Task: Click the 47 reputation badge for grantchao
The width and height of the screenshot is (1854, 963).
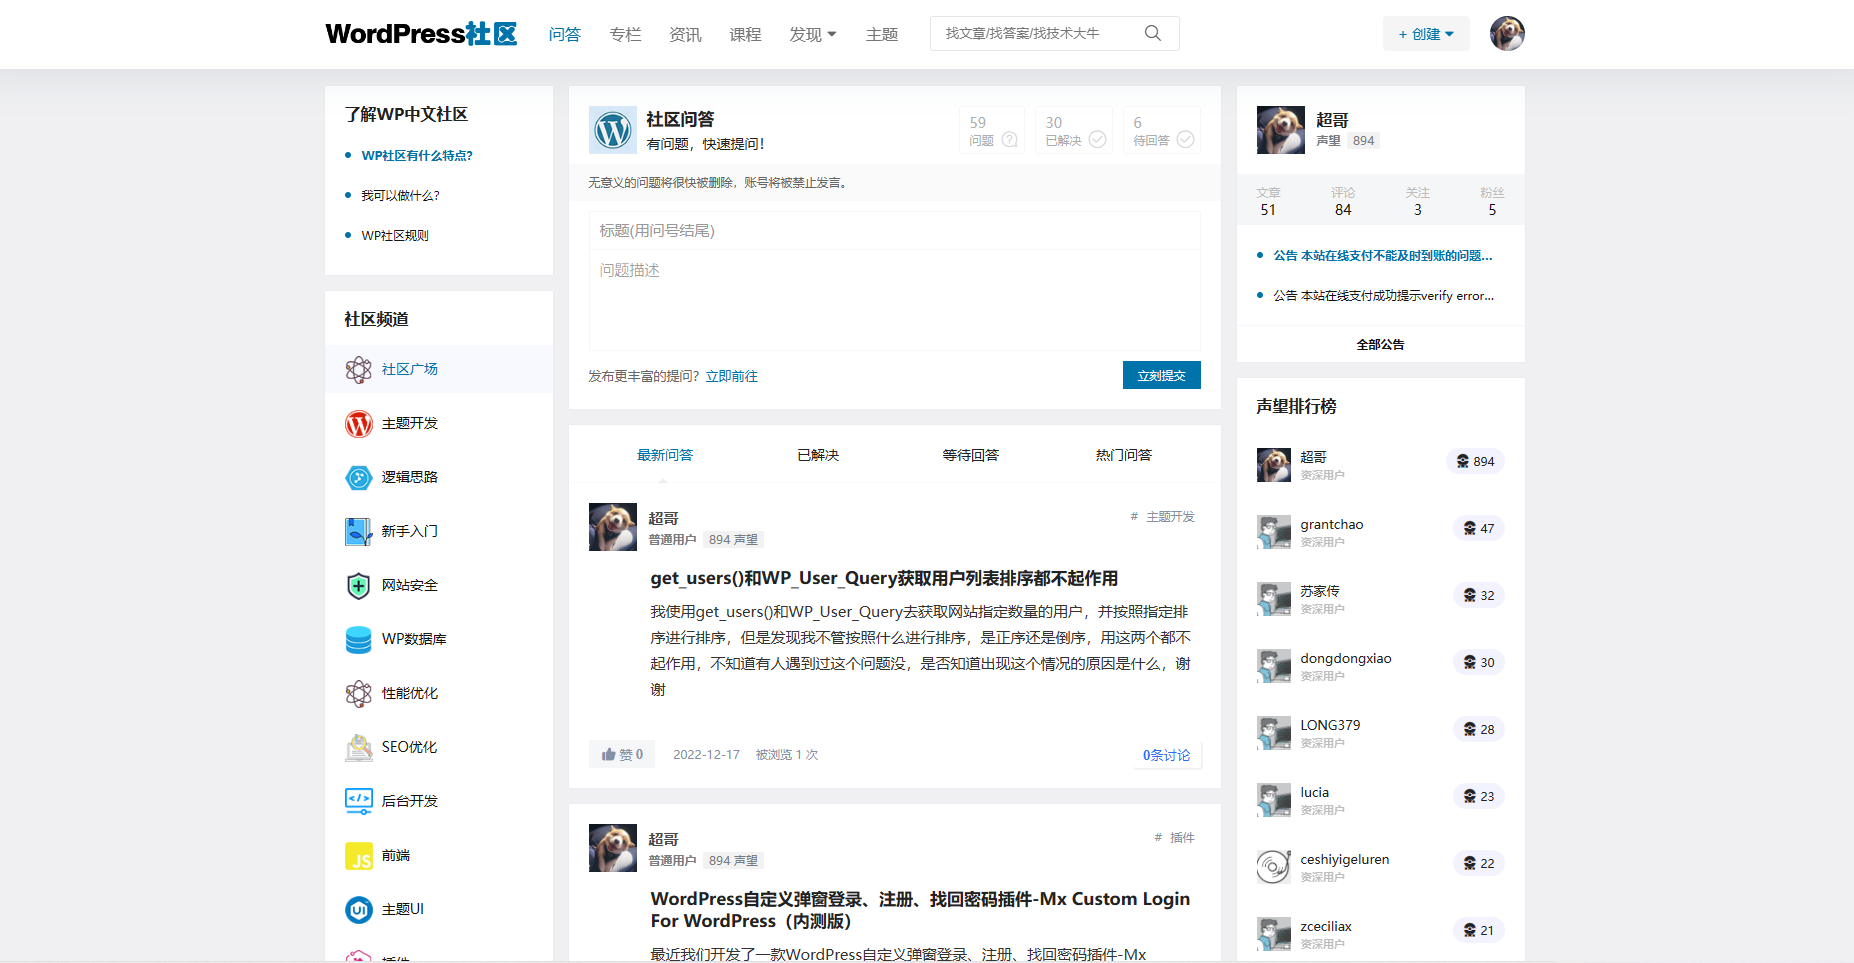Action: pos(1479,528)
